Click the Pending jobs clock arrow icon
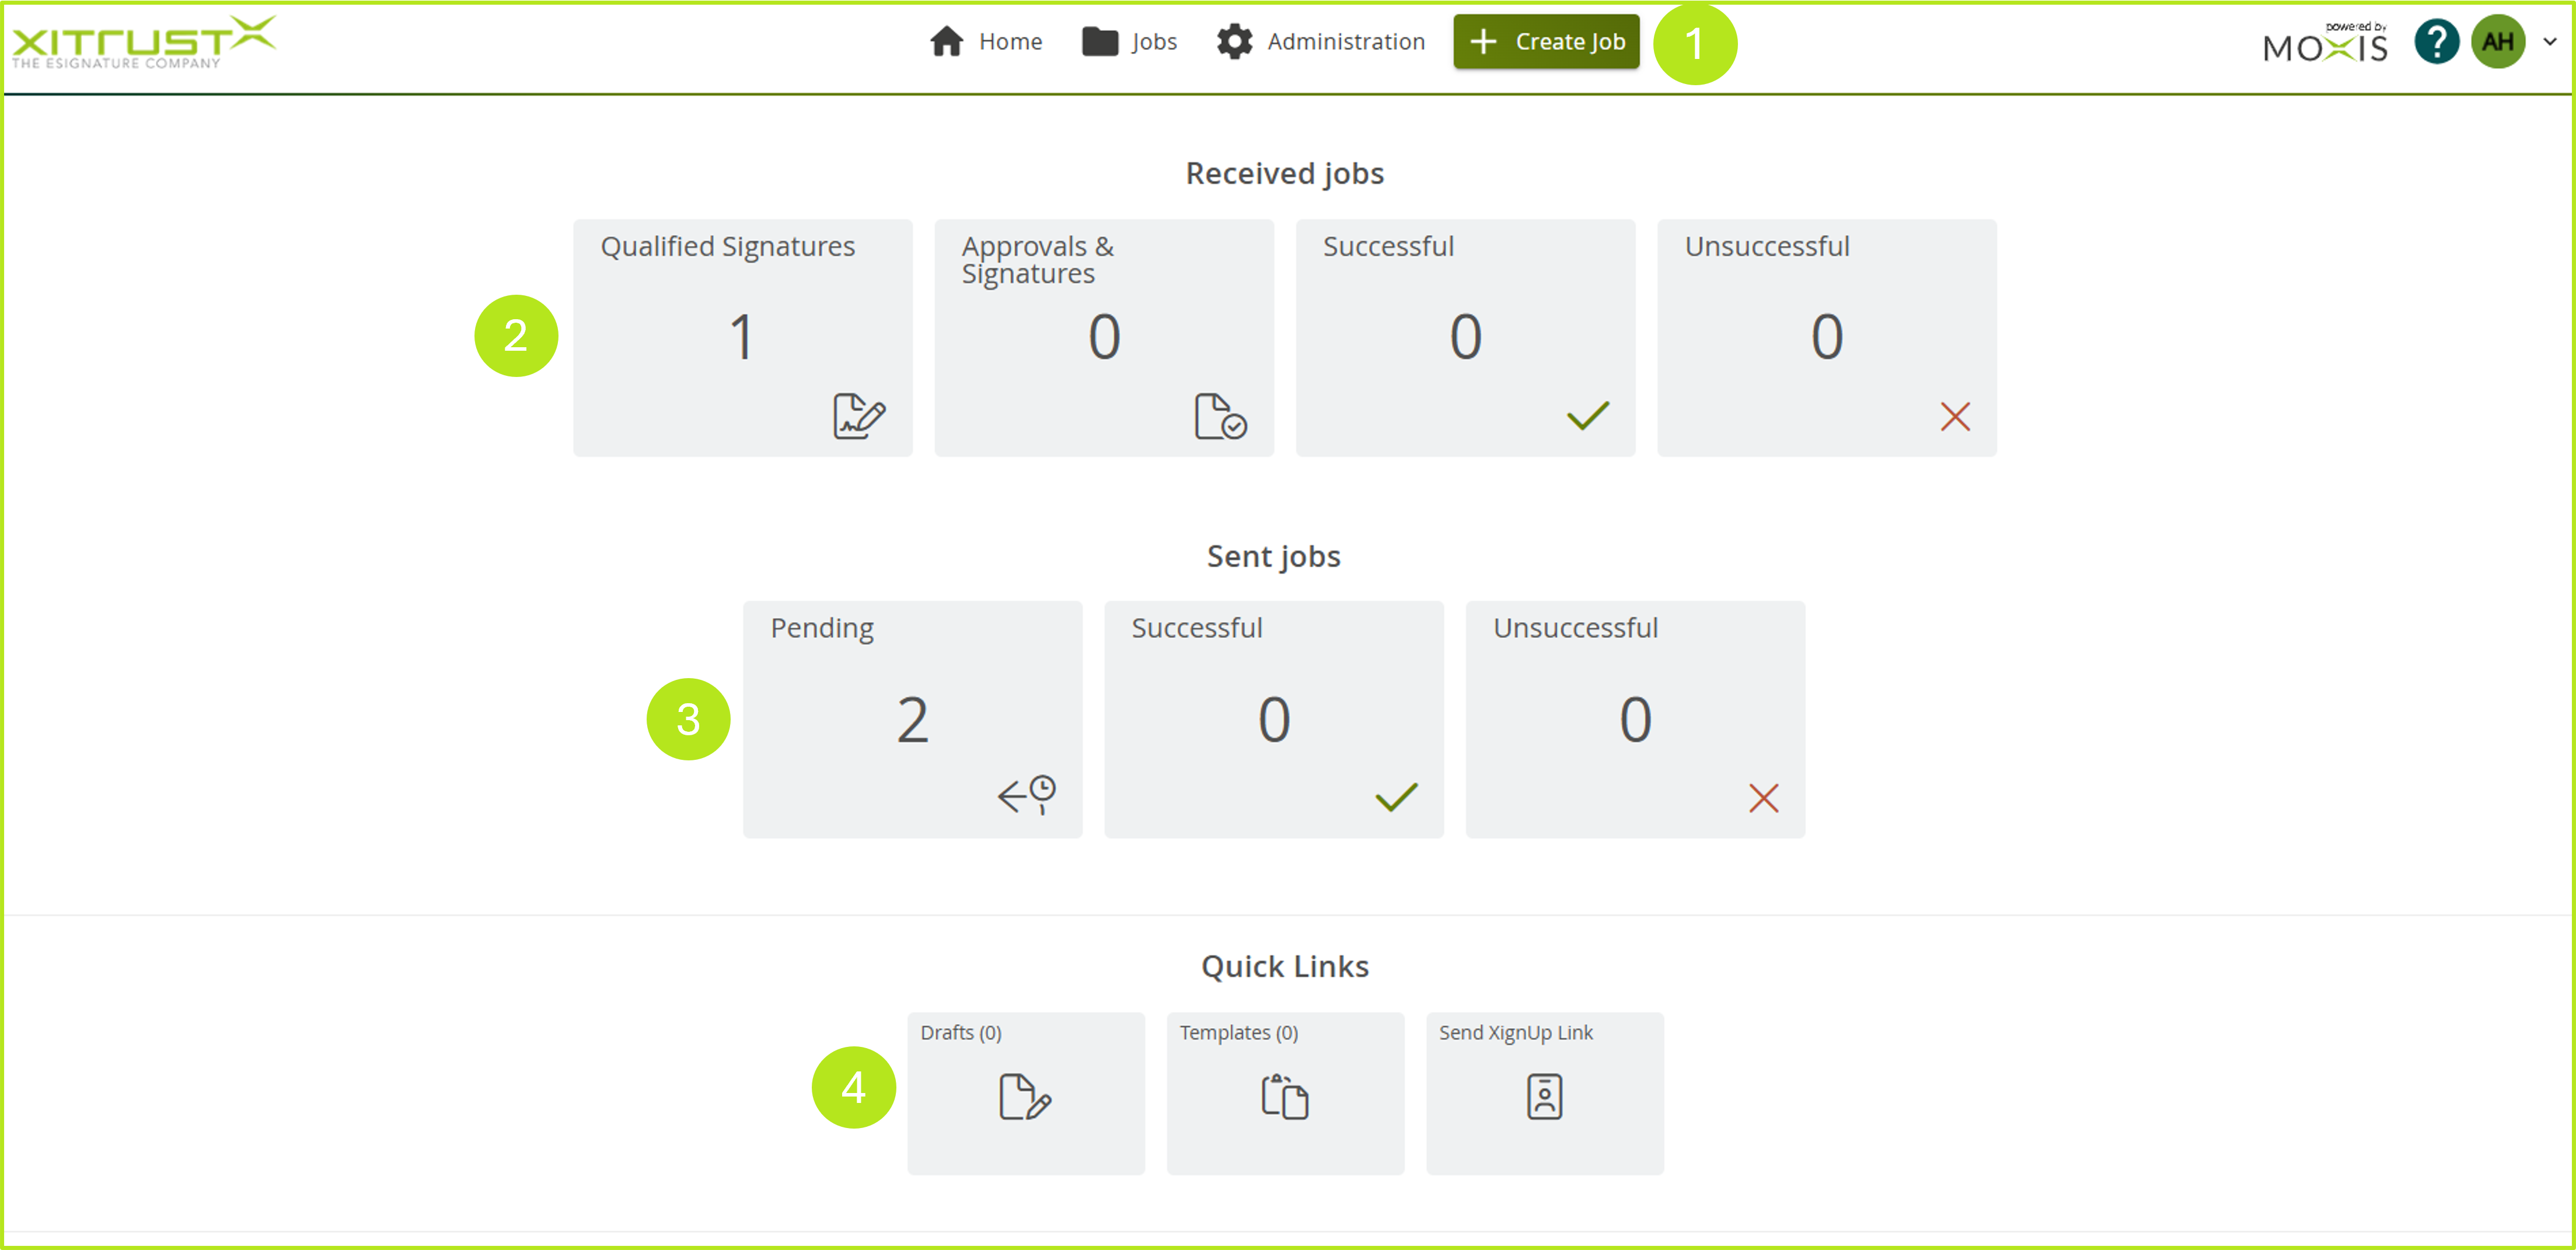 tap(1026, 796)
